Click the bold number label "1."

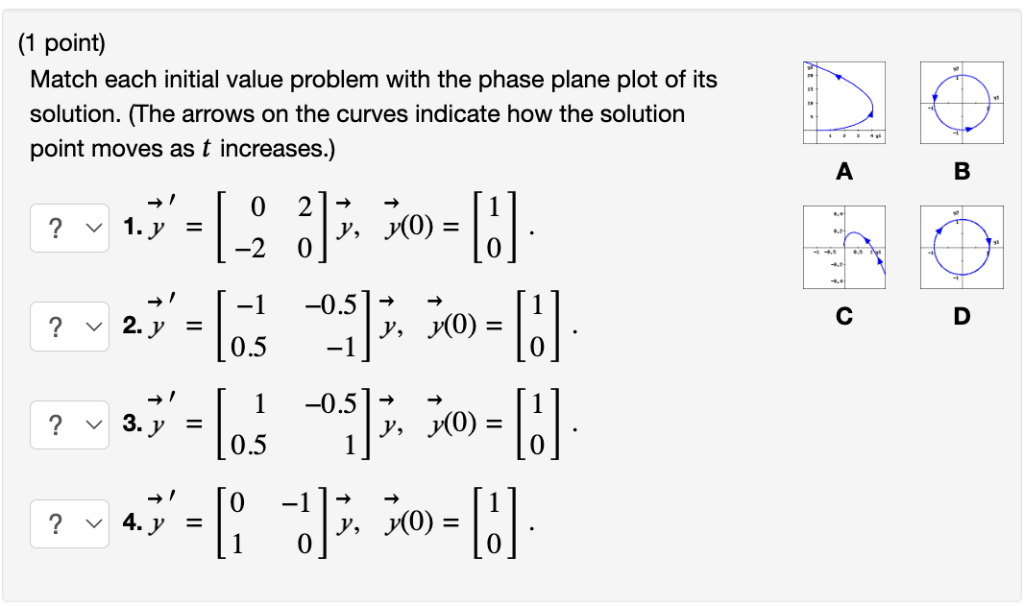click(130, 228)
